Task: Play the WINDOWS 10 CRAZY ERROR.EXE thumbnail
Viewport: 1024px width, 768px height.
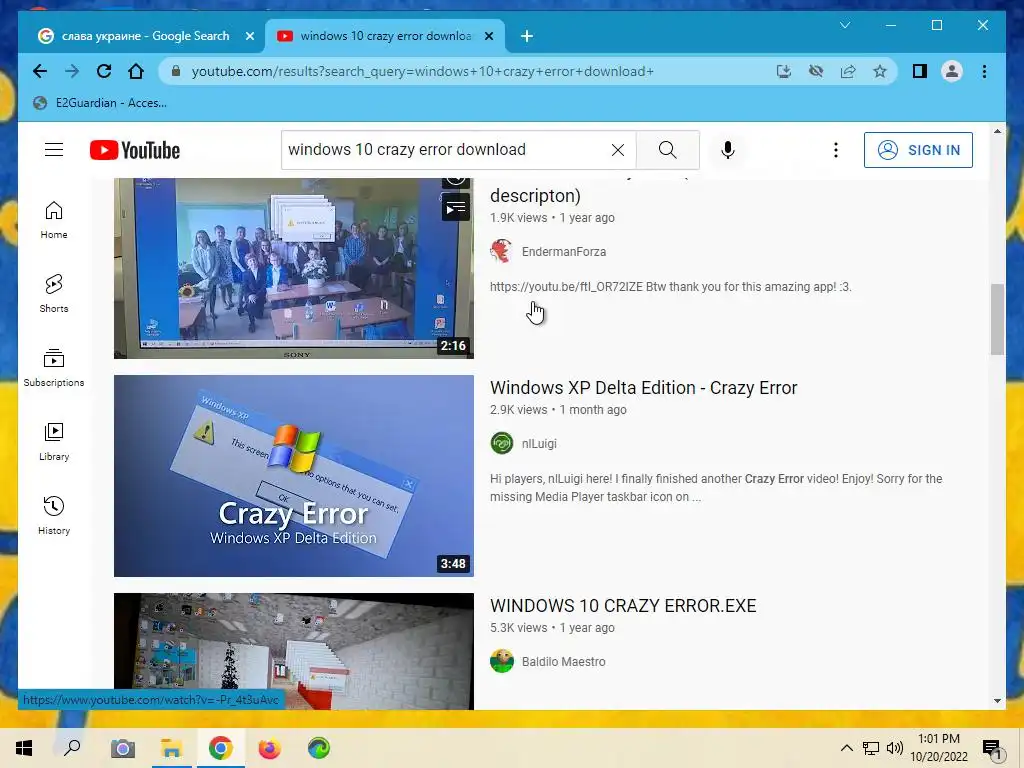Action: pyautogui.click(x=293, y=651)
